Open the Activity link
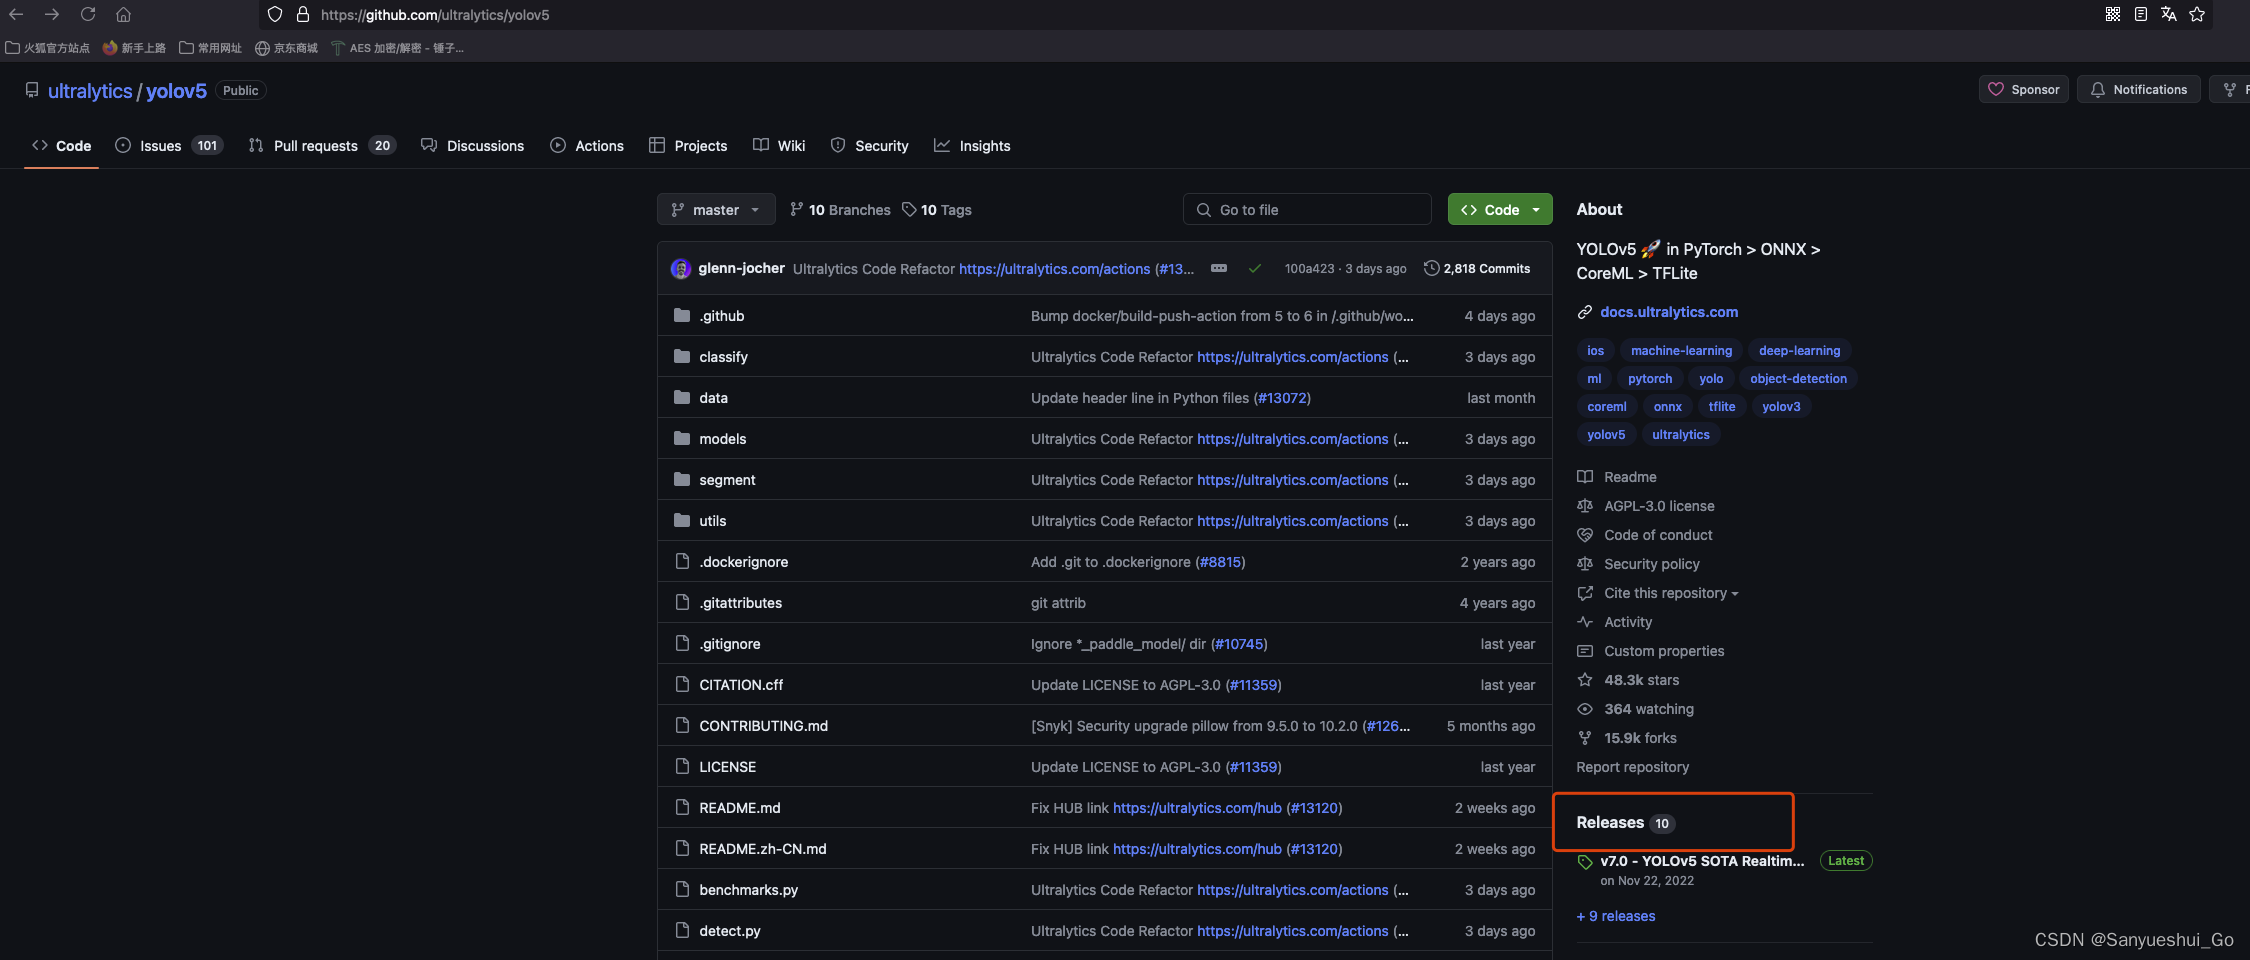Screen dimensions: 2250x960 click(x=1628, y=622)
